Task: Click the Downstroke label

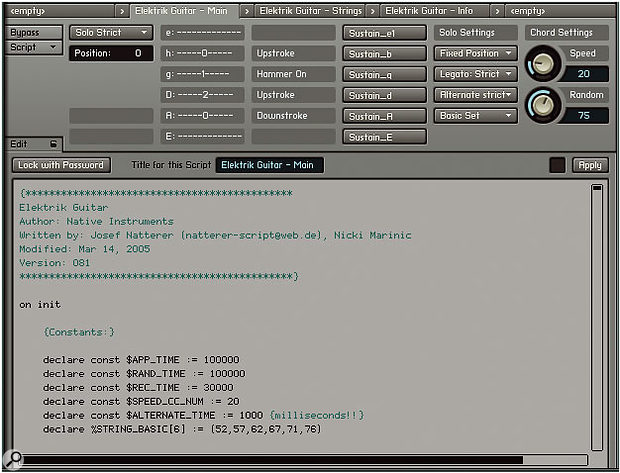Action: [x=293, y=116]
